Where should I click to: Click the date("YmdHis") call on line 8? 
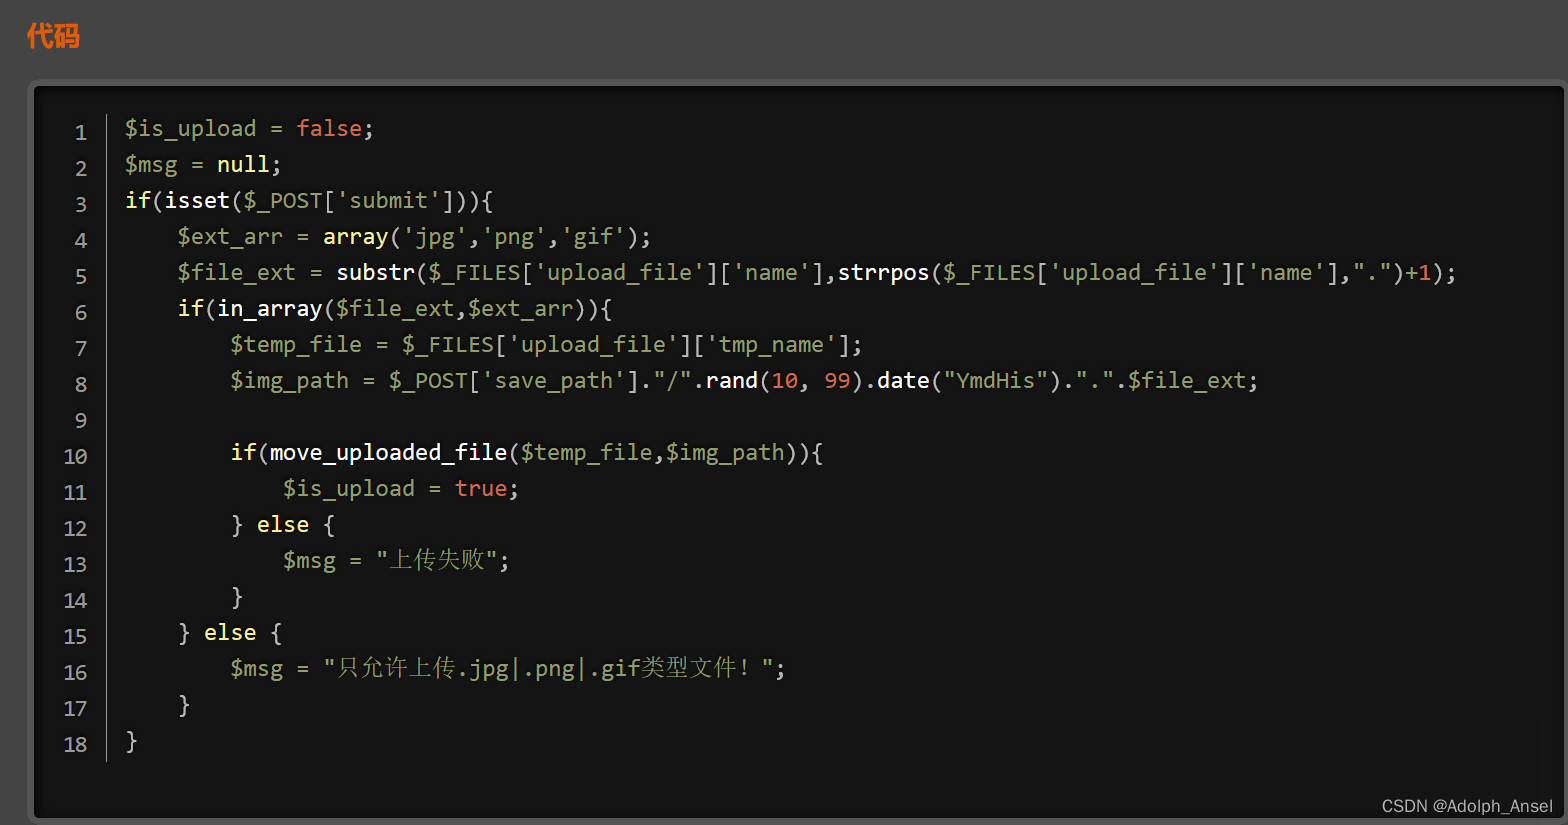969,381
